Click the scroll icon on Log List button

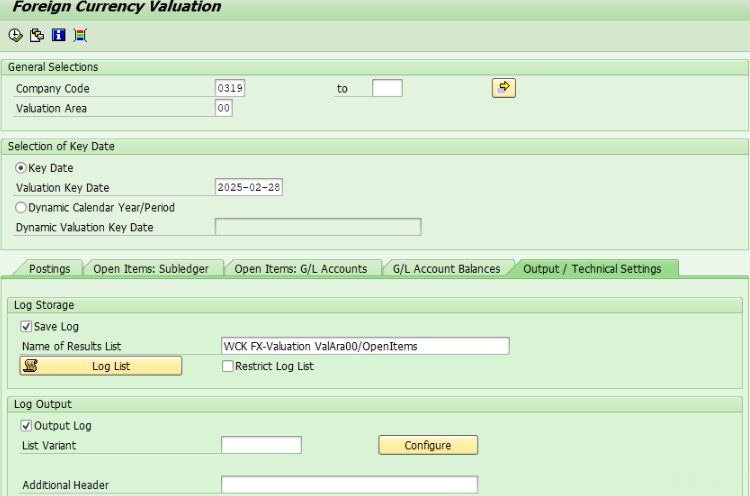(31, 366)
